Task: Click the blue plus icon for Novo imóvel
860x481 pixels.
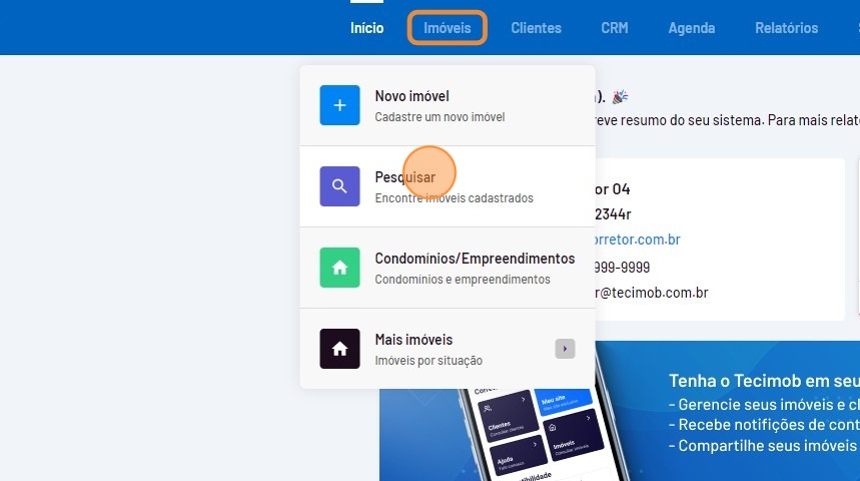Action: [x=339, y=105]
